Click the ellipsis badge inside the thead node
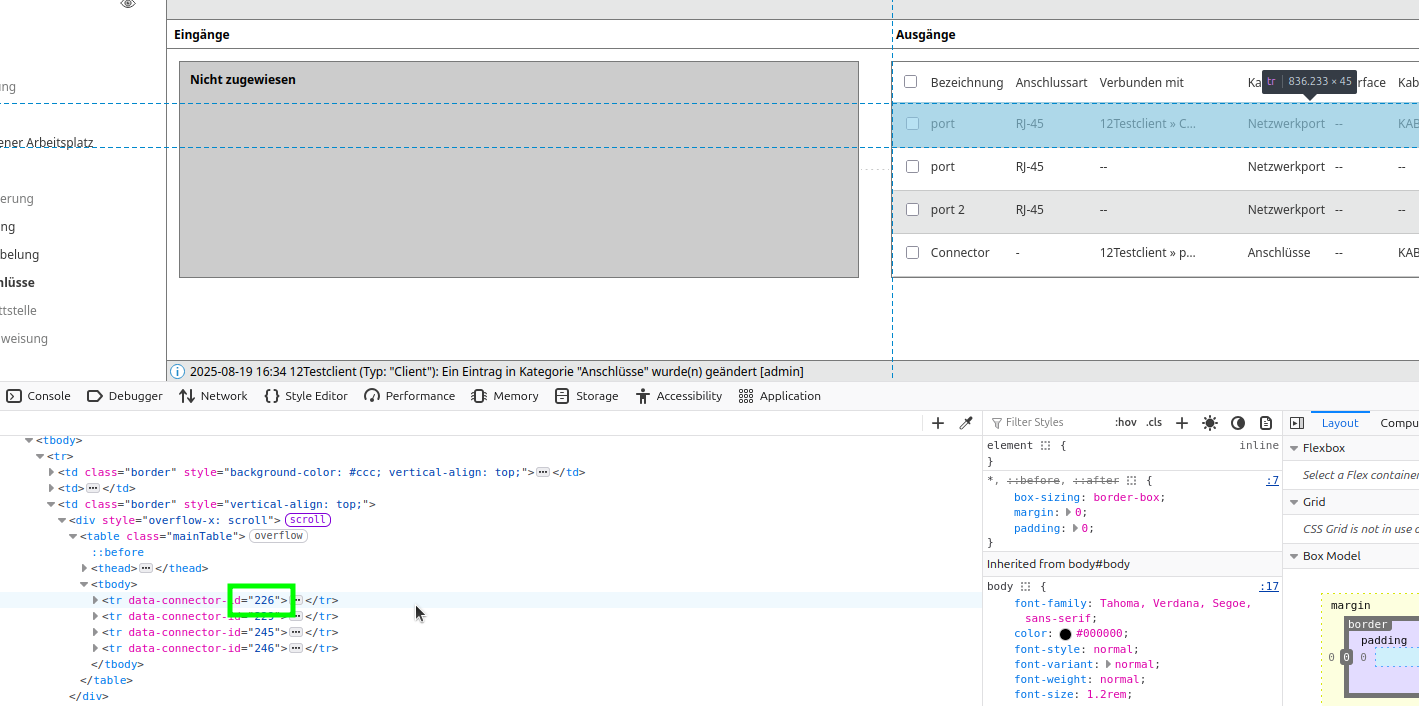The image size is (1419, 706). coord(146,568)
